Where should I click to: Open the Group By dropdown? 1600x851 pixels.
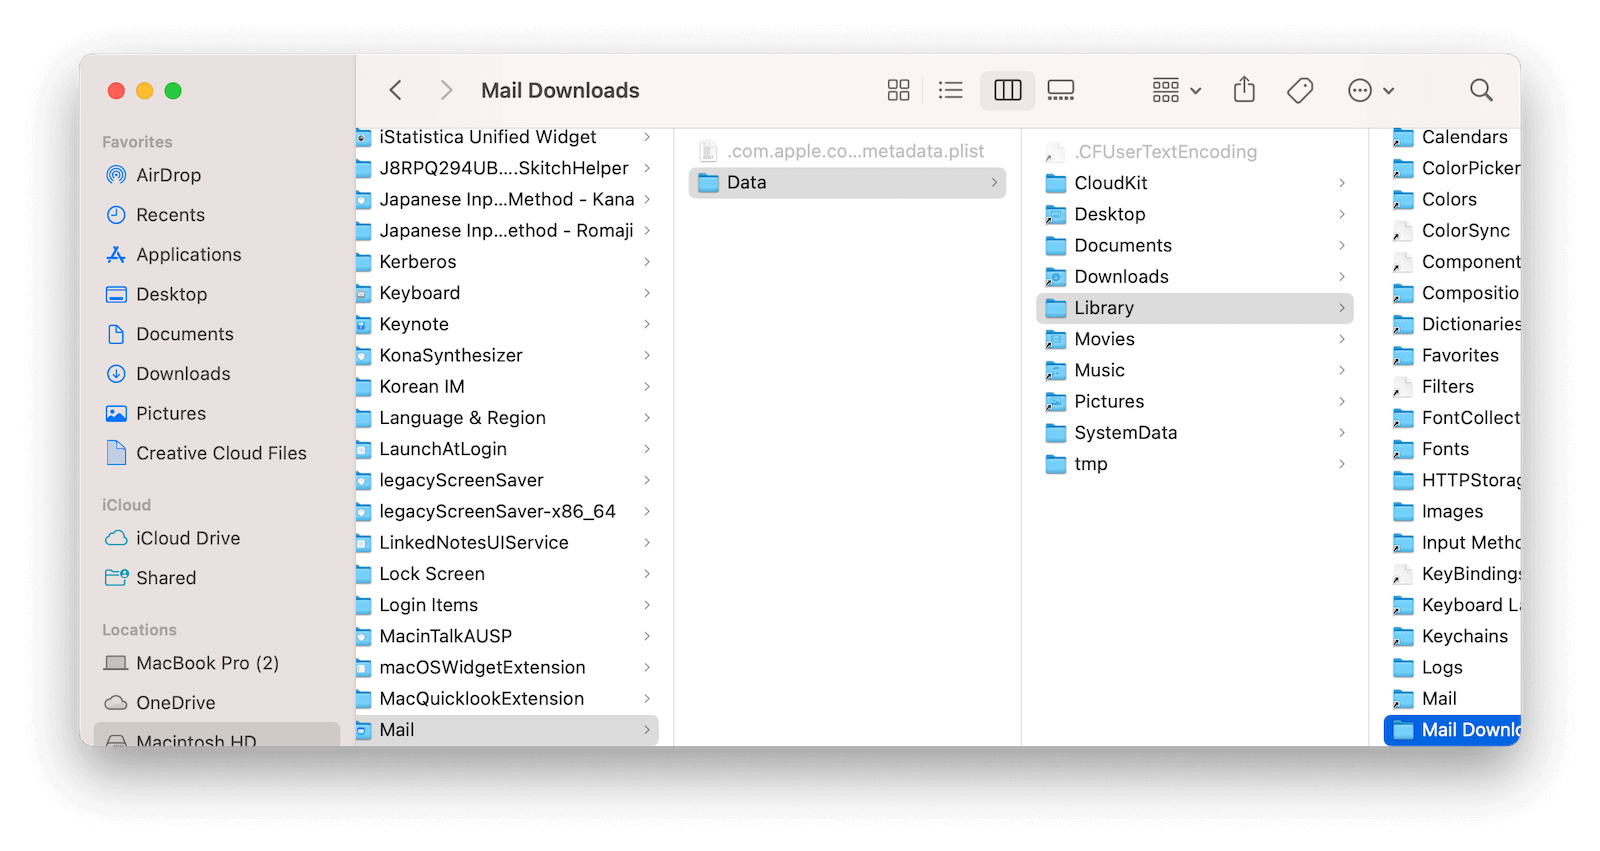click(x=1176, y=91)
